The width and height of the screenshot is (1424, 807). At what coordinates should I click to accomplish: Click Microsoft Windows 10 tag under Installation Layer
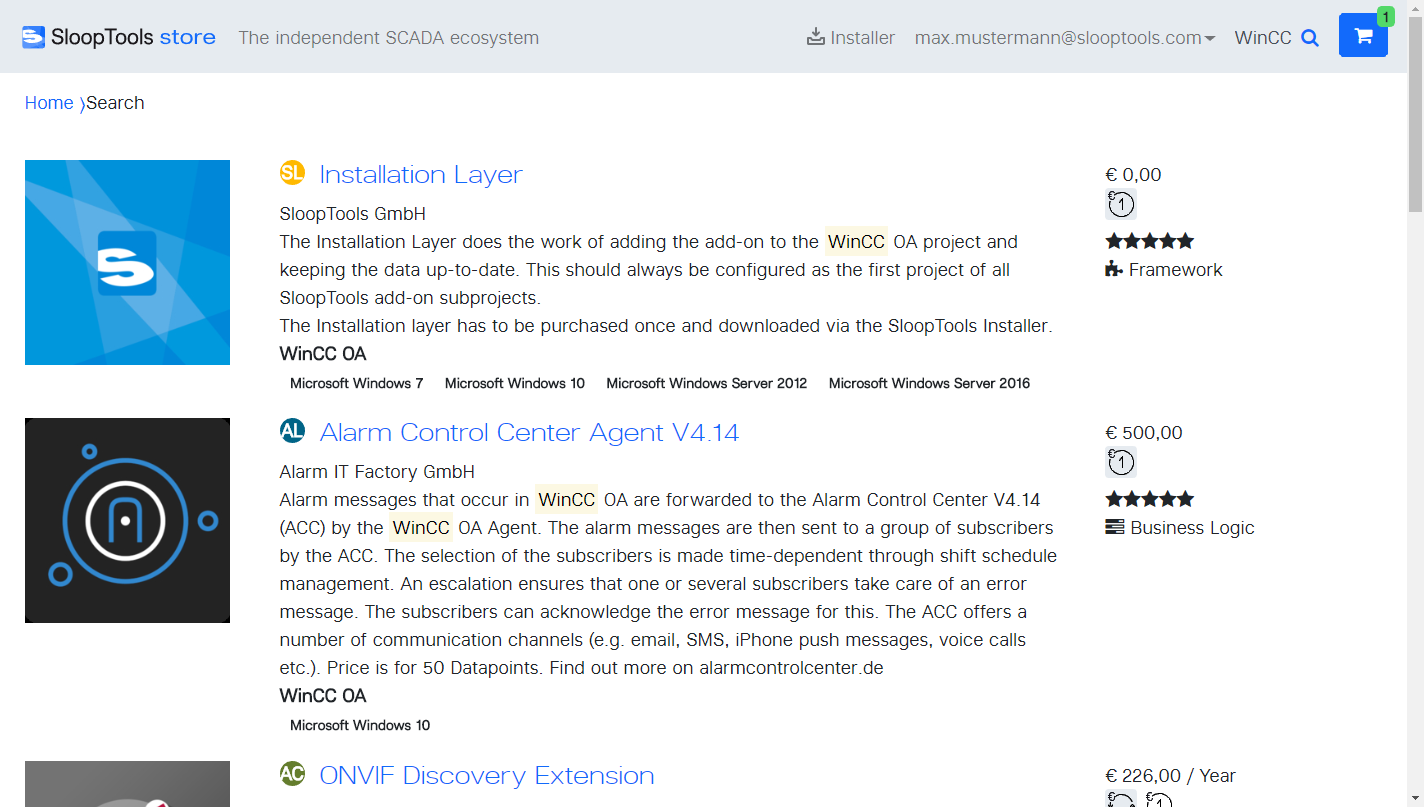(515, 383)
